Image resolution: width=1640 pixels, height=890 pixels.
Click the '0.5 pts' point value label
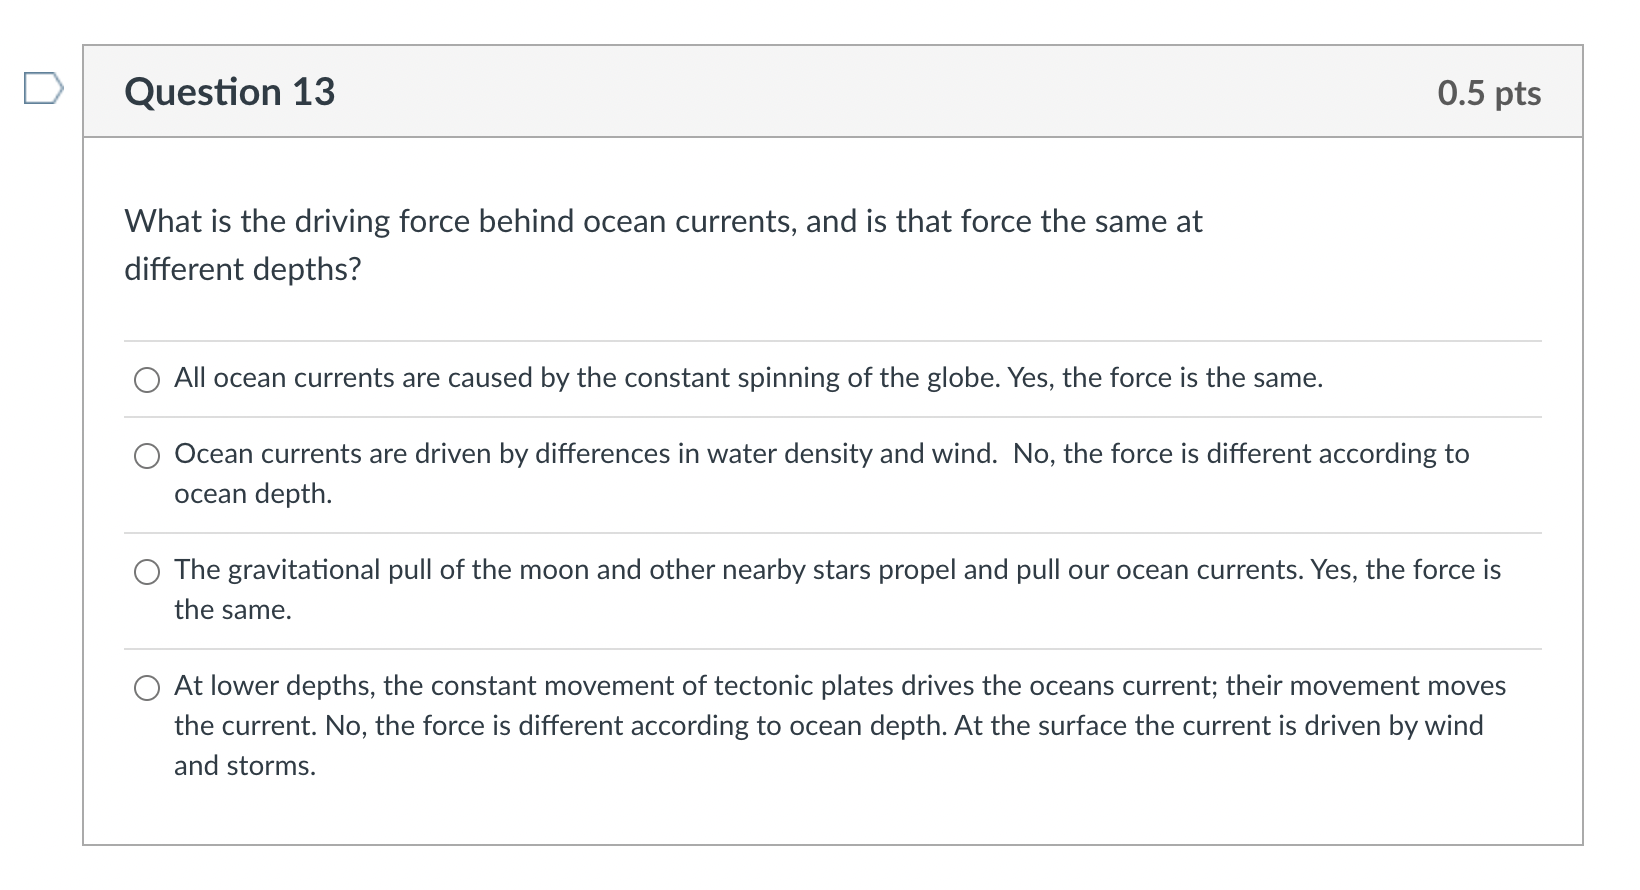pyautogui.click(x=1488, y=92)
